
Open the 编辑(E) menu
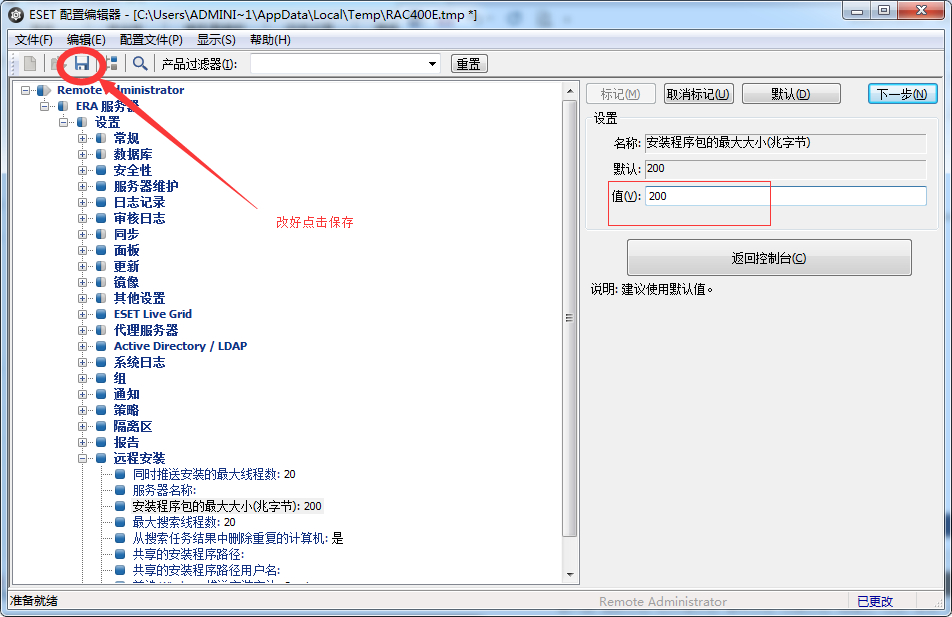(x=86, y=40)
